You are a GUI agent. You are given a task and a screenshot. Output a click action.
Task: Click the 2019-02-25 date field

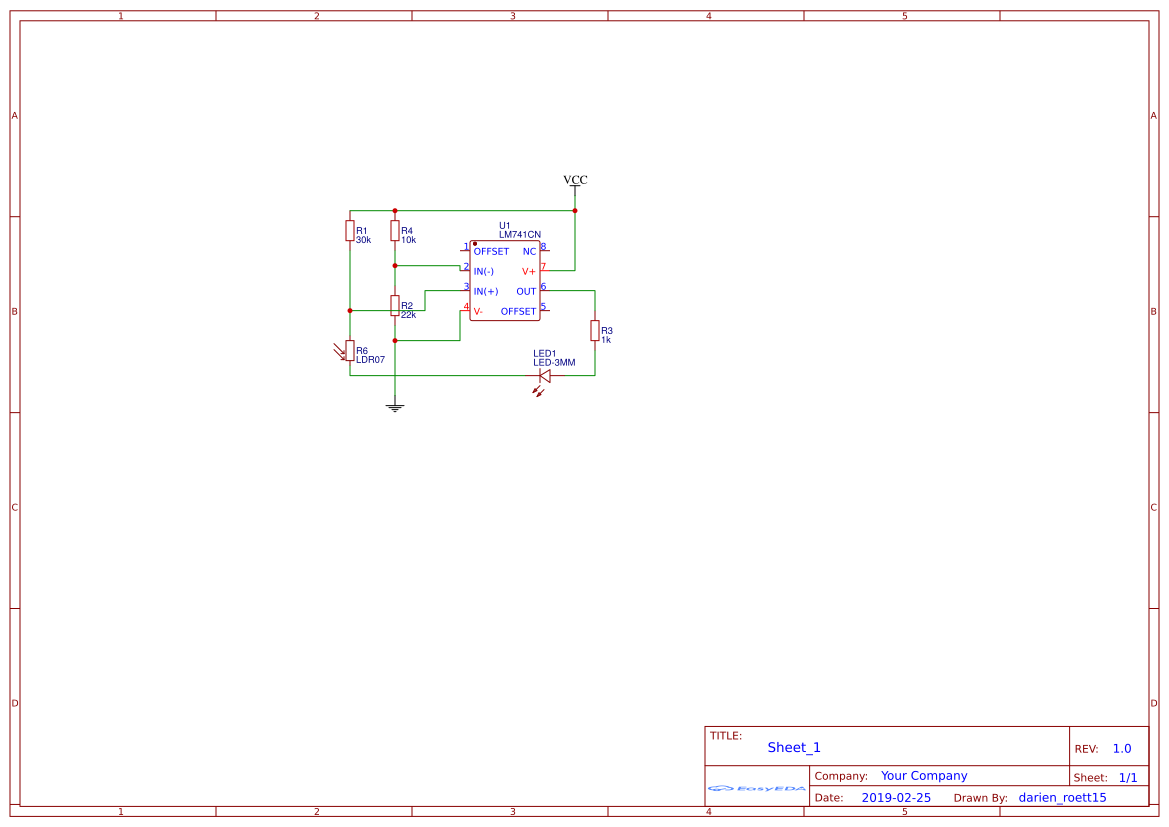(895, 797)
